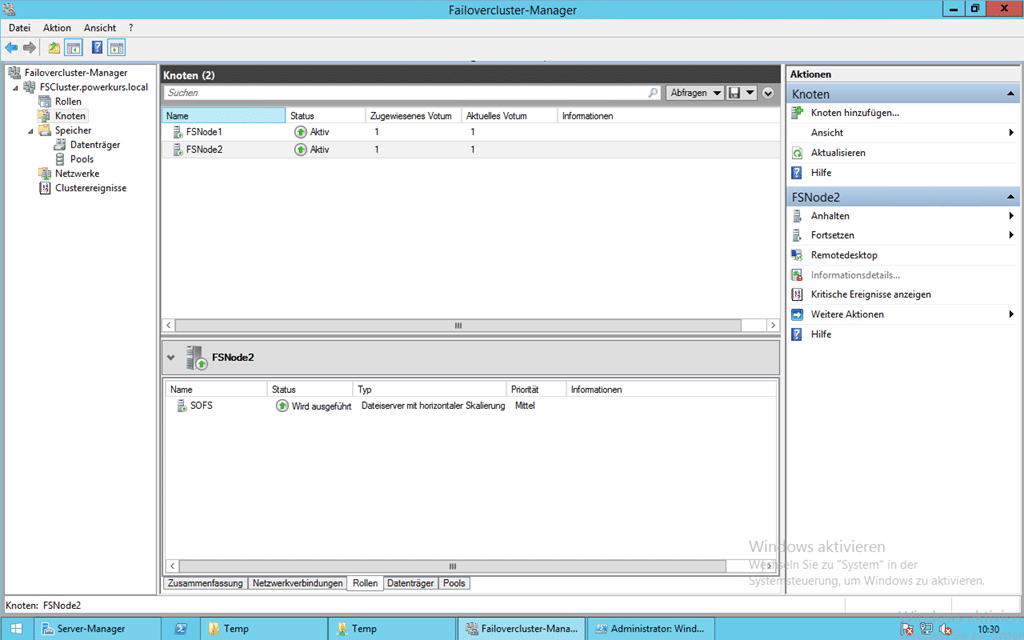The image size is (1024, 640).
Task: Select Netzwerke in the tree
Action: coord(77,174)
